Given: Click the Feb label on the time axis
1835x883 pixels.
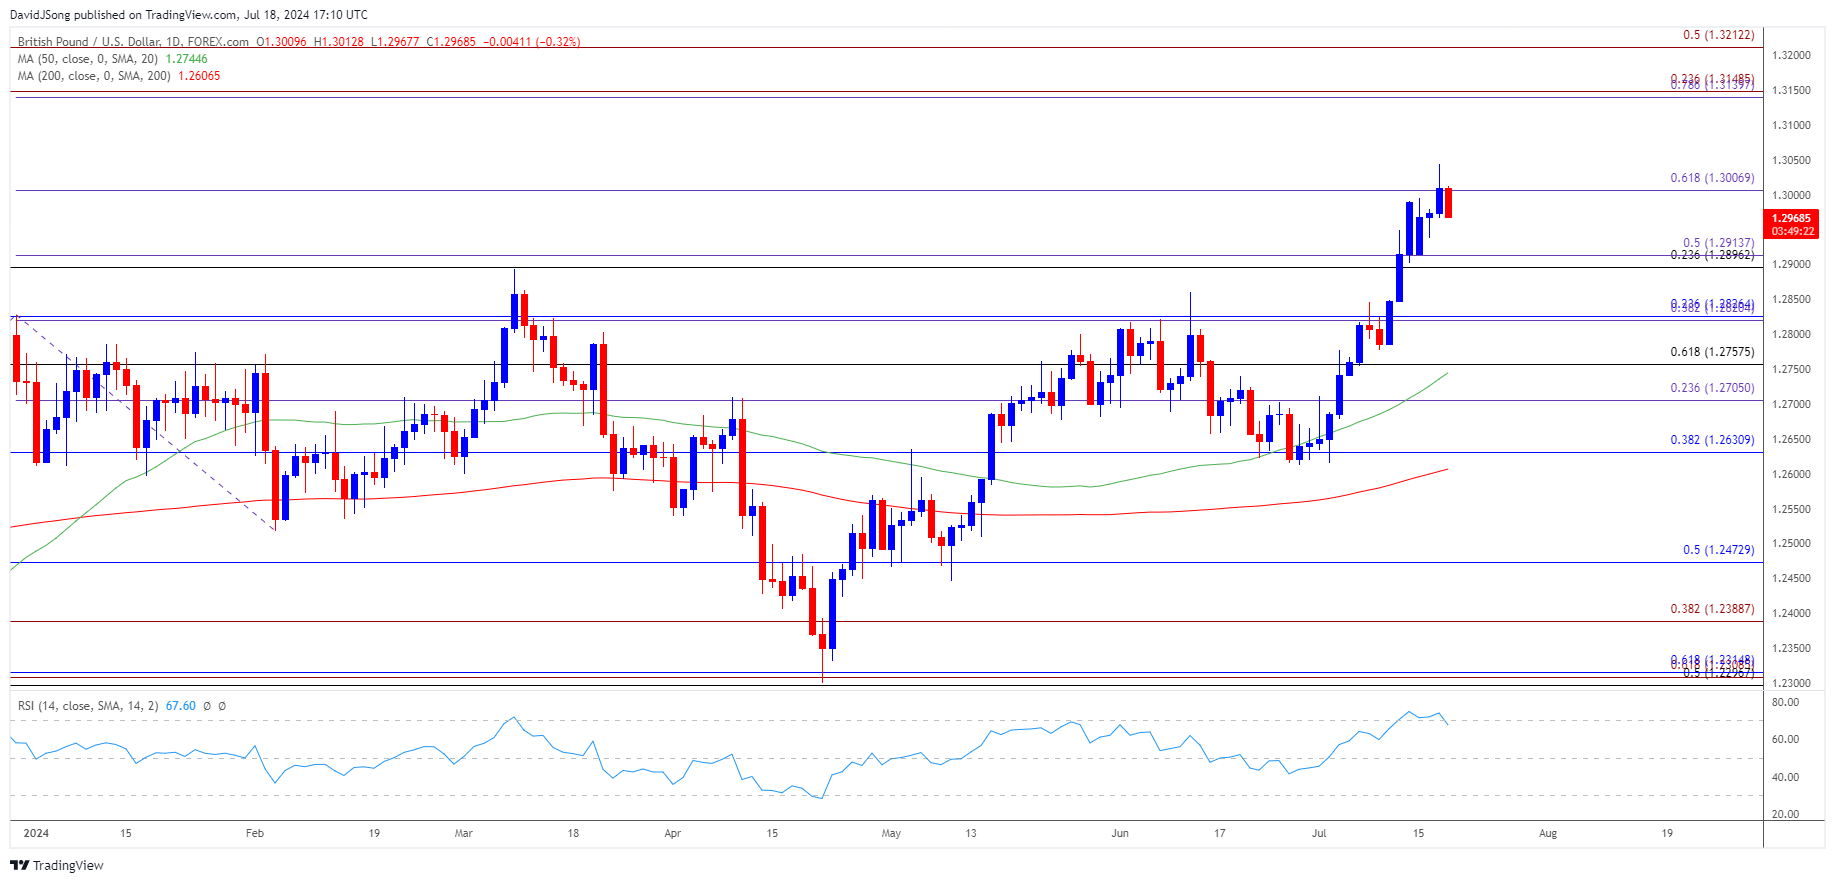Looking at the screenshot, I should [255, 833].
